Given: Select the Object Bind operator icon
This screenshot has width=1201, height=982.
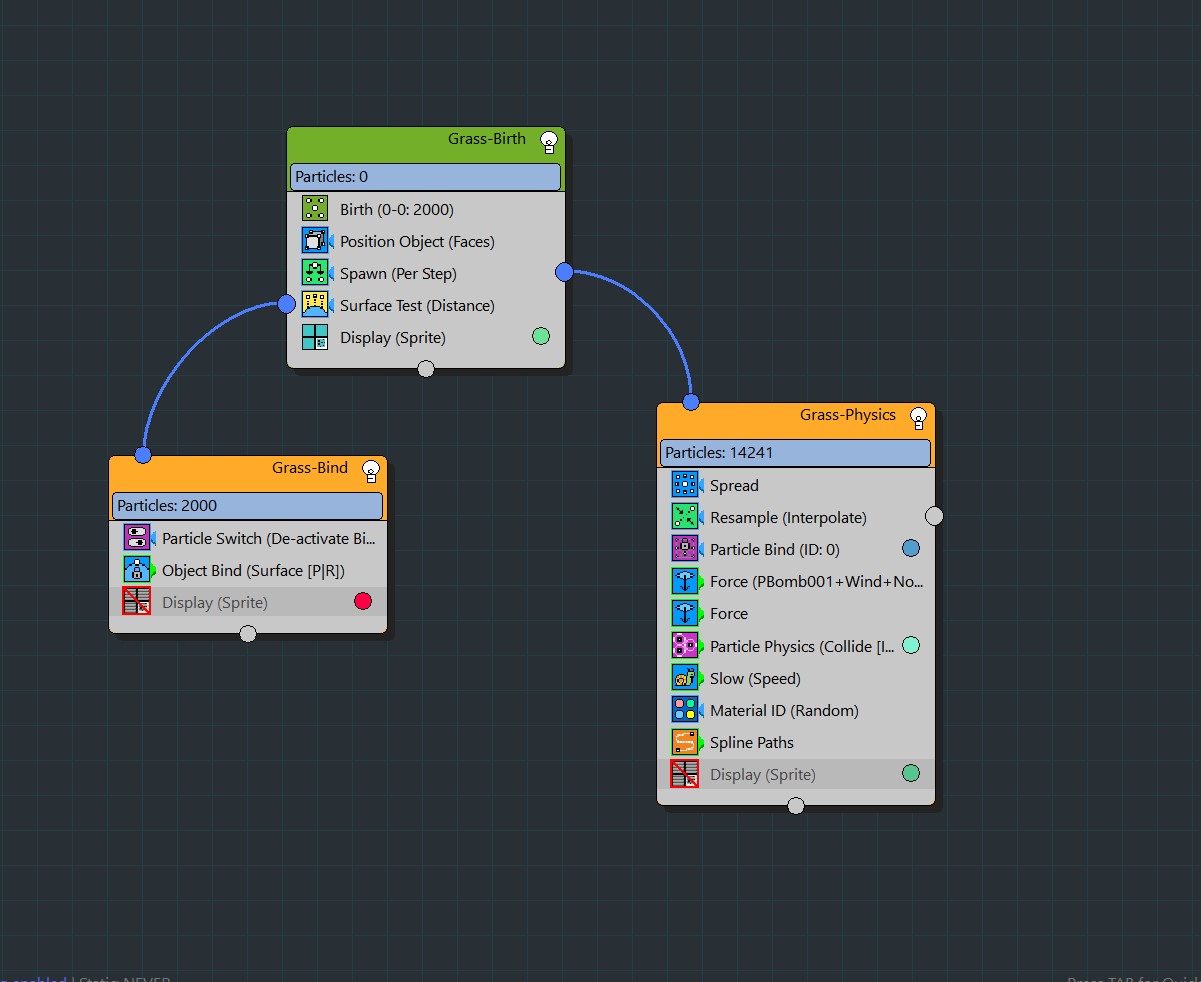Looking at the screenshot, I should click(137, 570).
